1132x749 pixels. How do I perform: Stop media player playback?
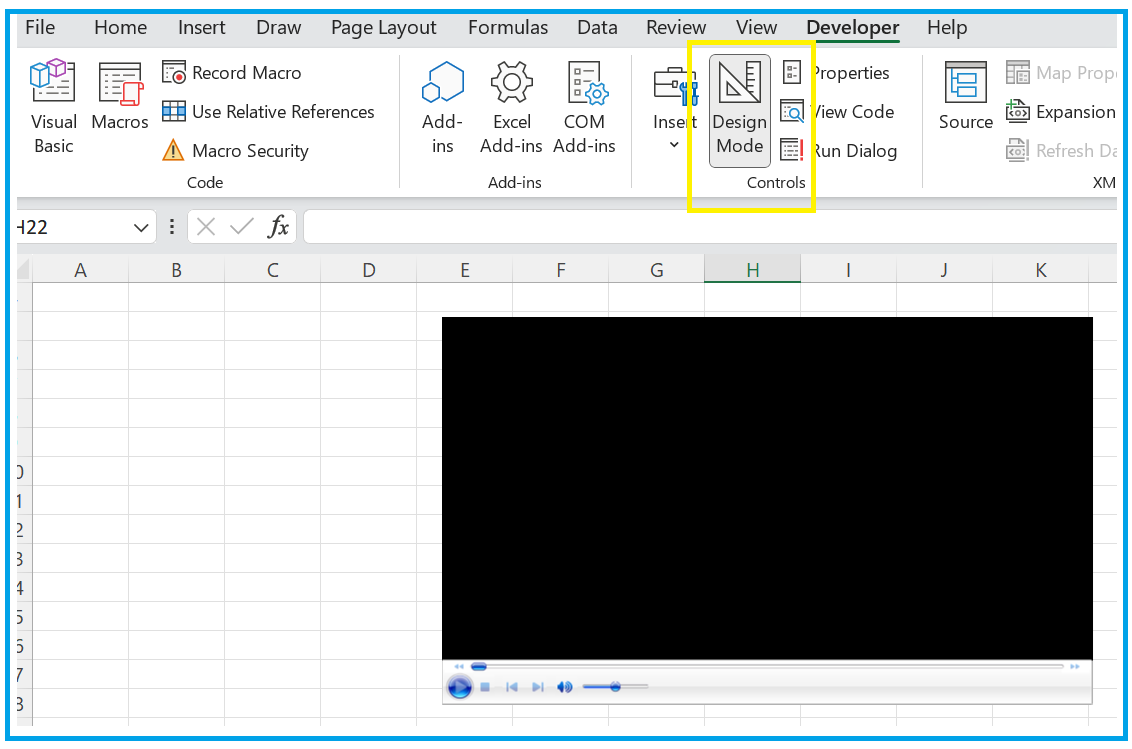(x=485, y=687)
